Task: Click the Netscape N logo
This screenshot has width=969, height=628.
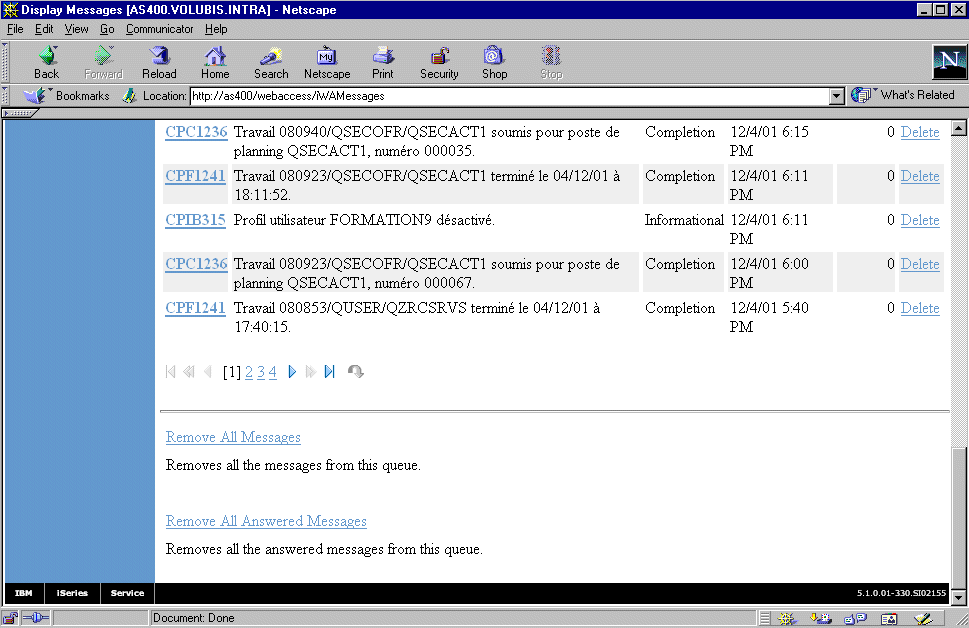Action: point(949,62)
